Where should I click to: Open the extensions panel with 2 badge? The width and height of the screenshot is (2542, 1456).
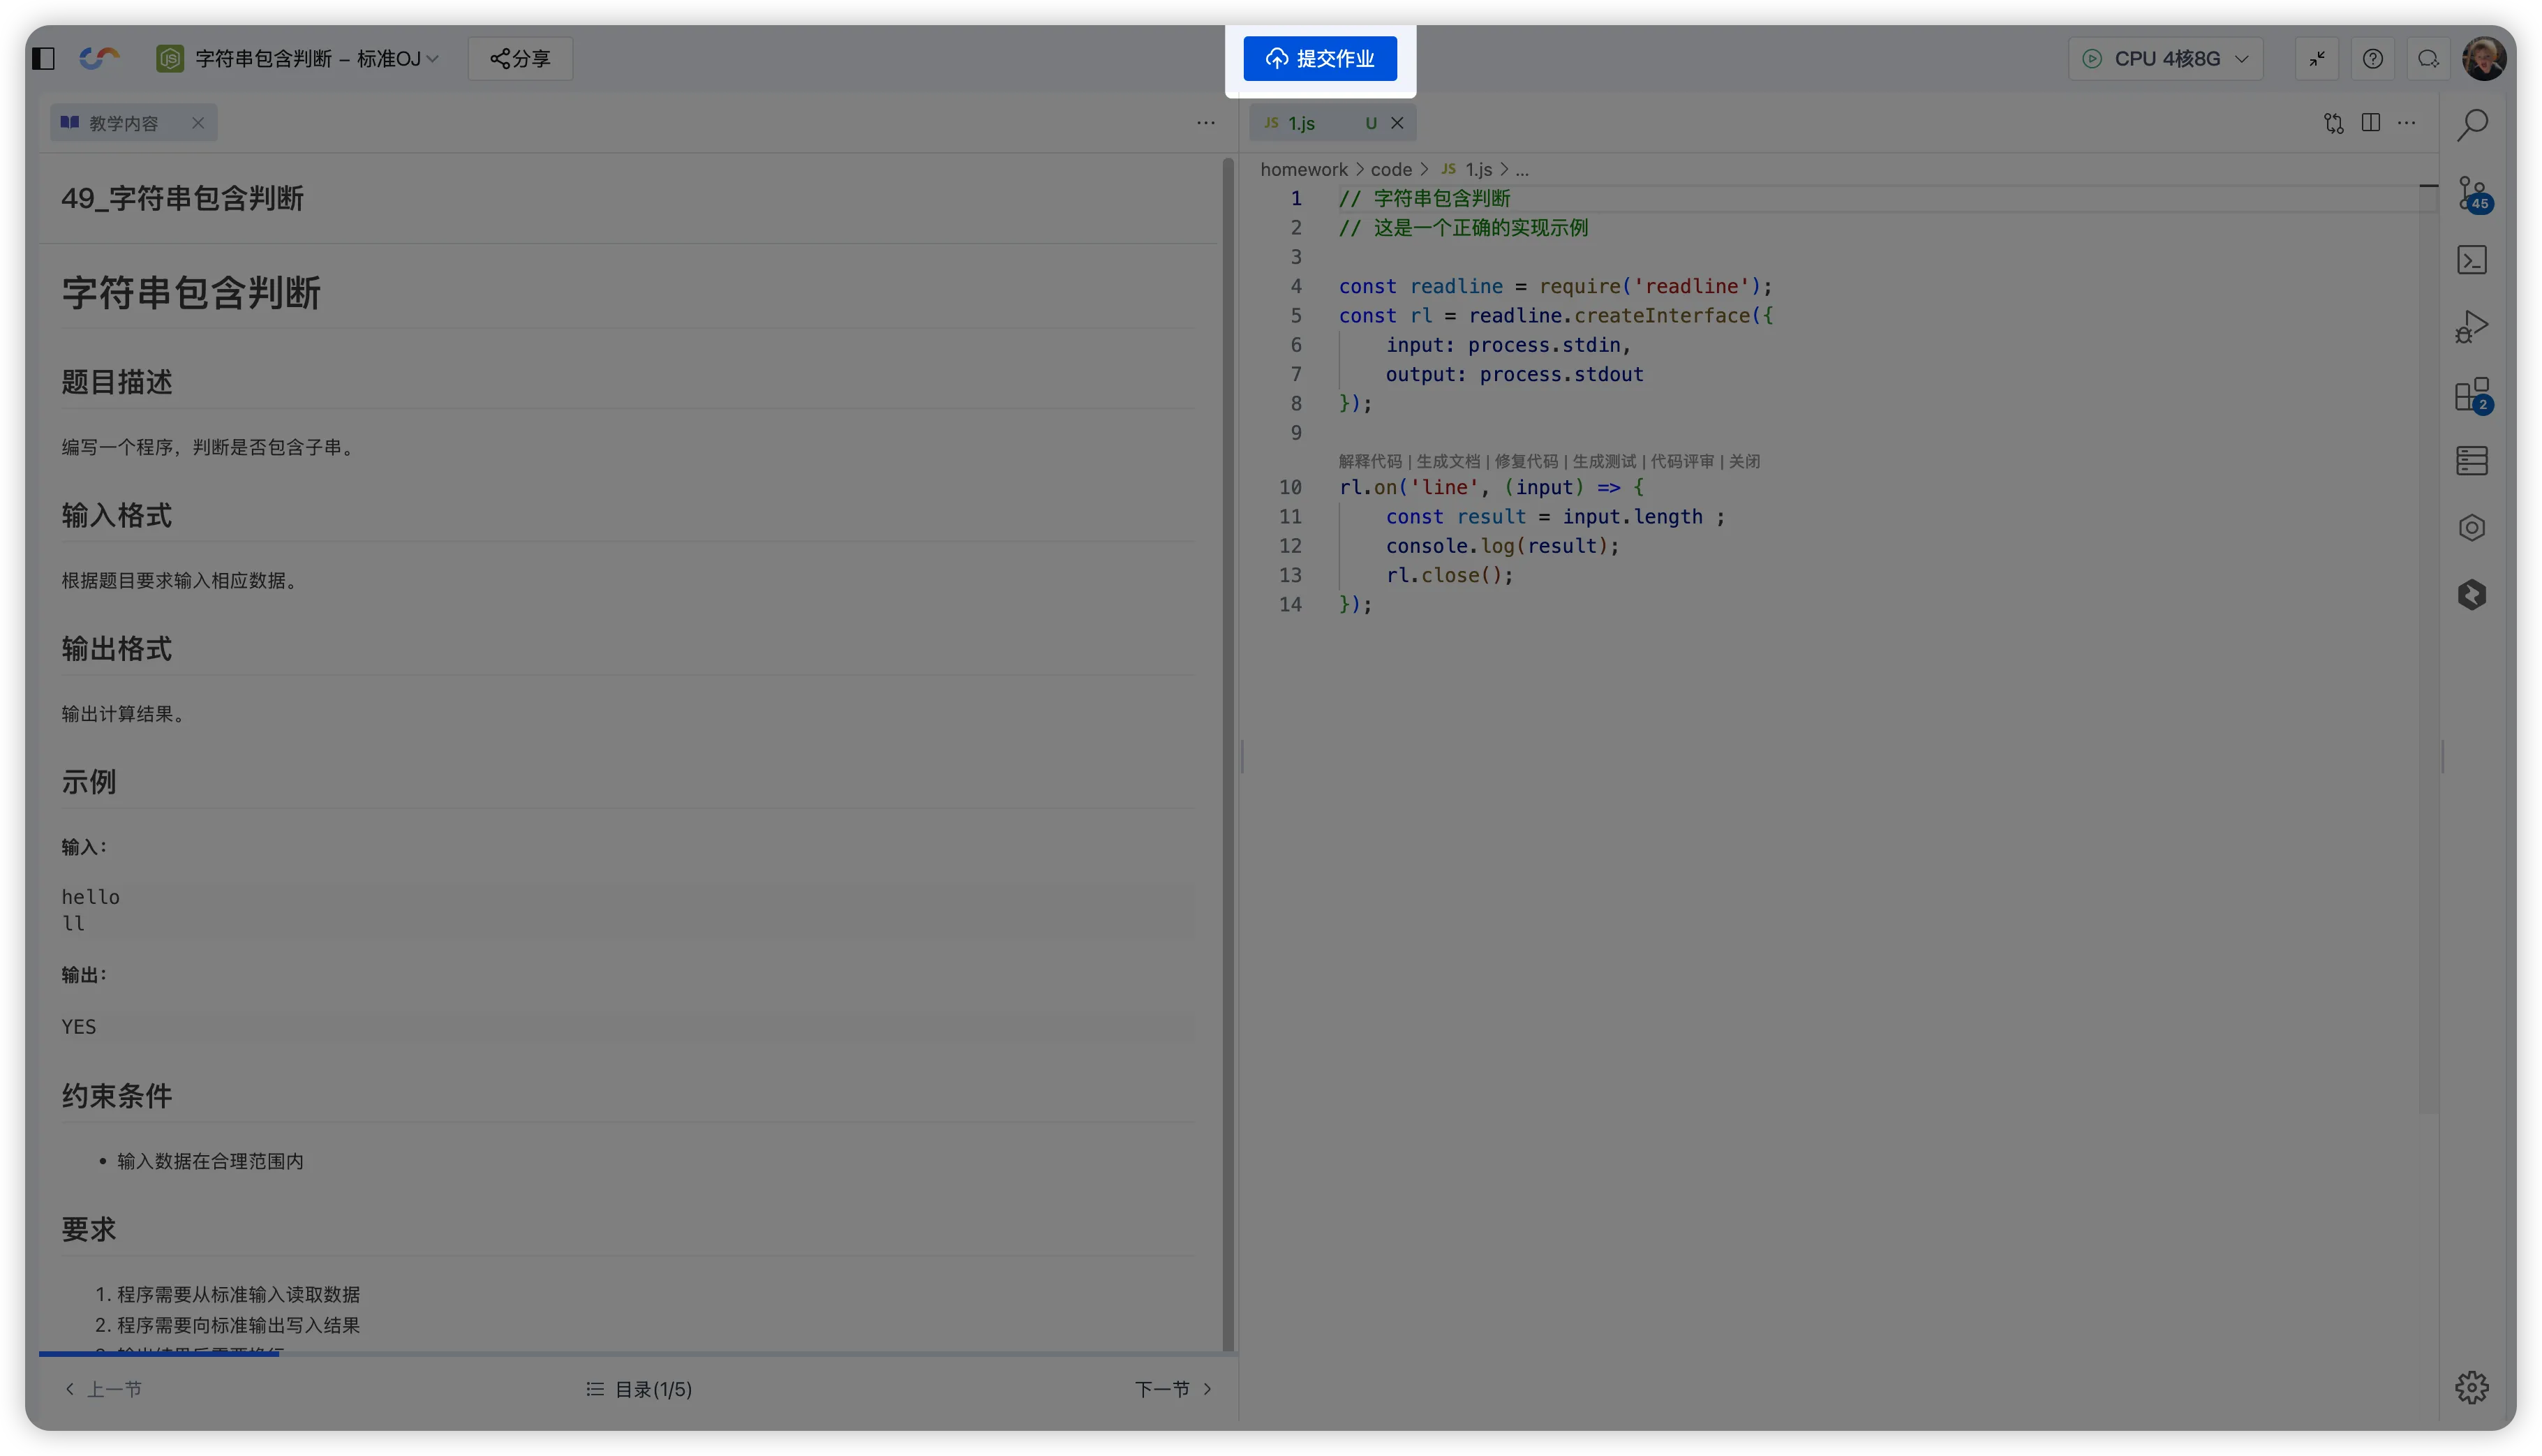(x=2472, y=395)
